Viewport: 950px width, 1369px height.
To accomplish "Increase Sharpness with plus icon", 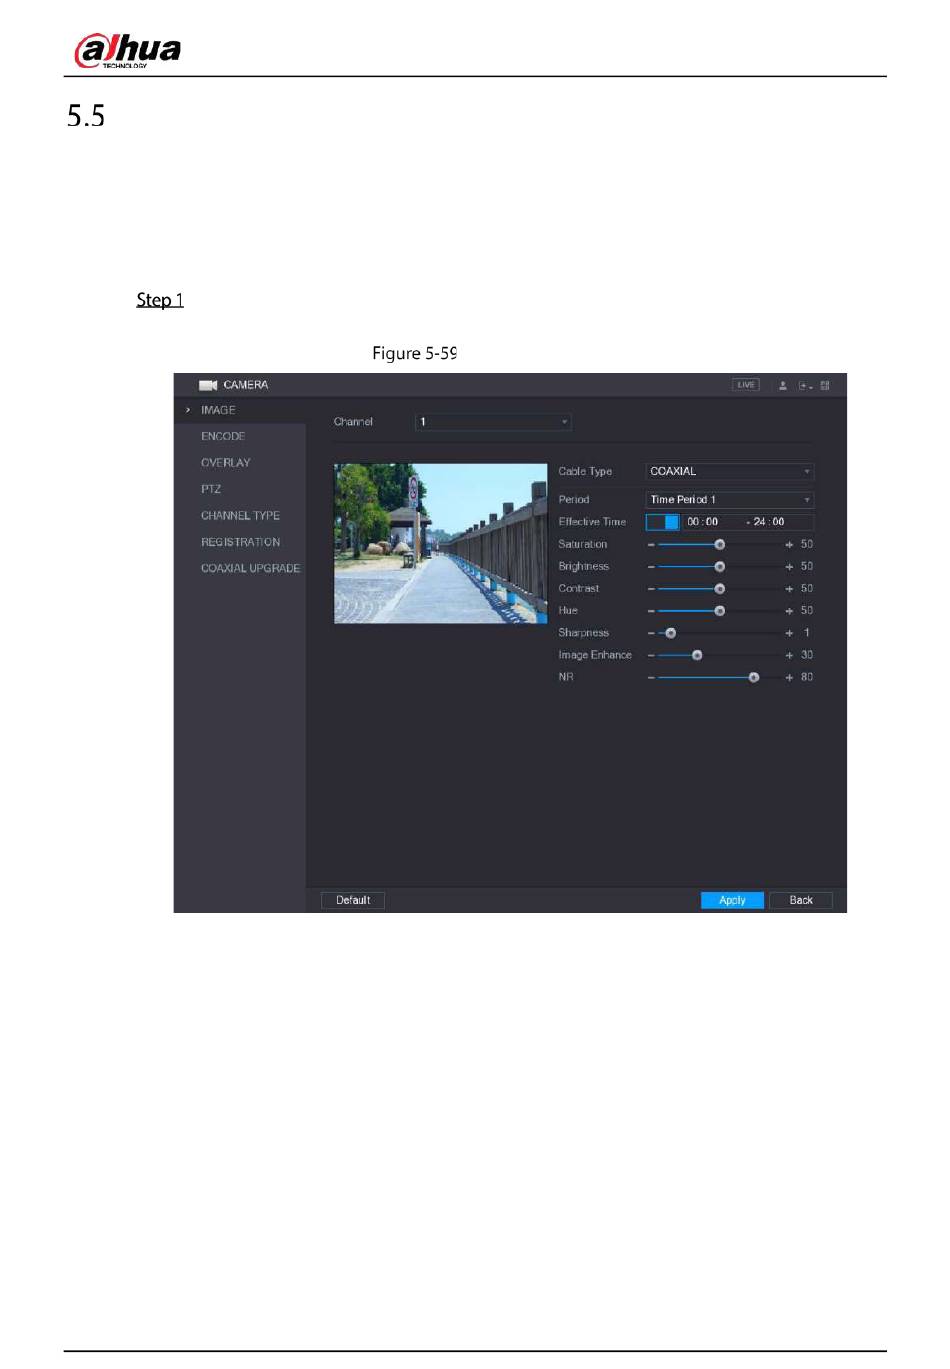I will pos(789,633).
